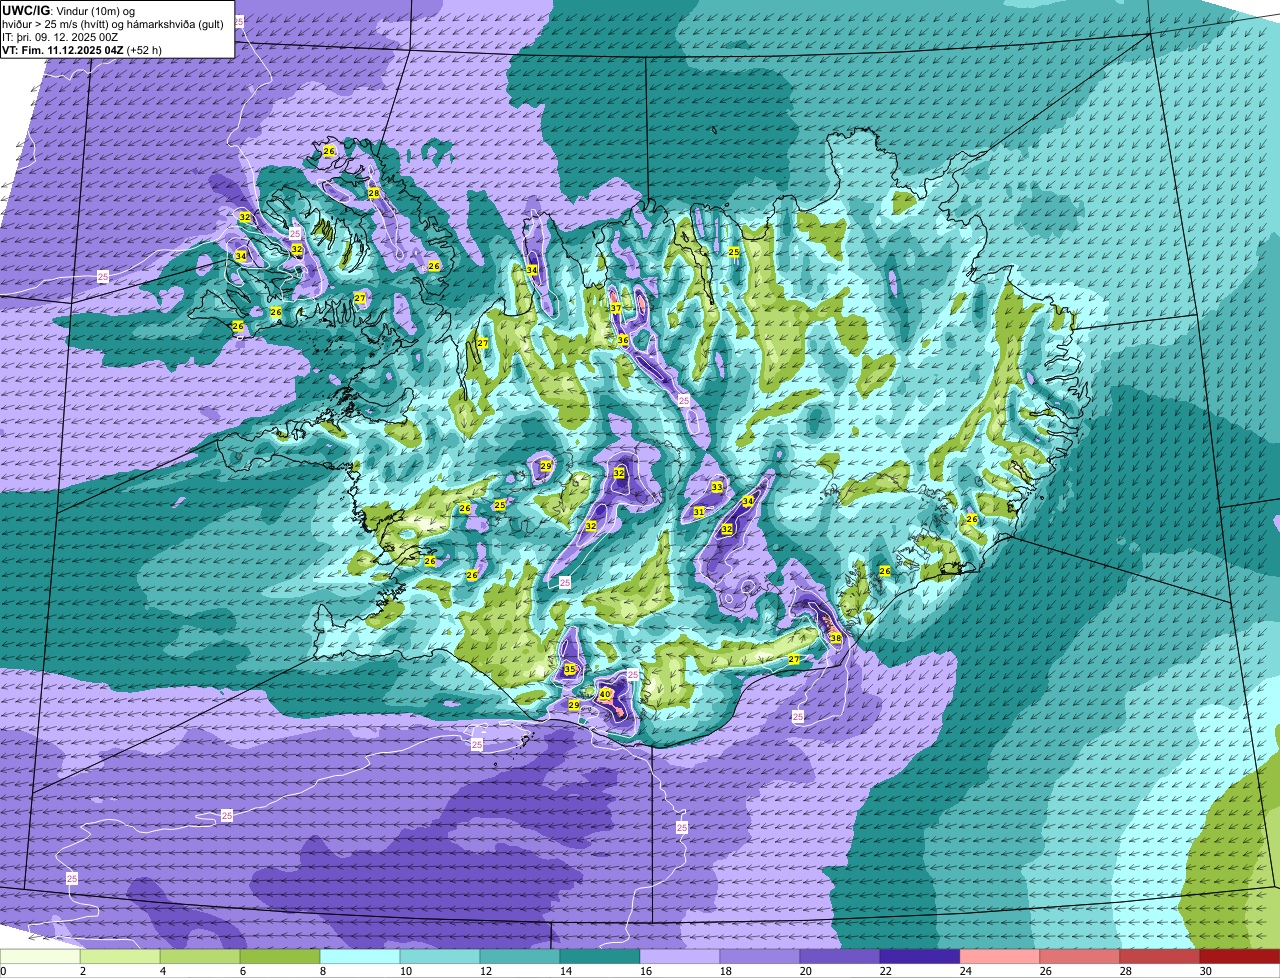Viewport: 1280px width, 978px height.
Task: Click the legend tick label 12
Action: tap(486, 971)
